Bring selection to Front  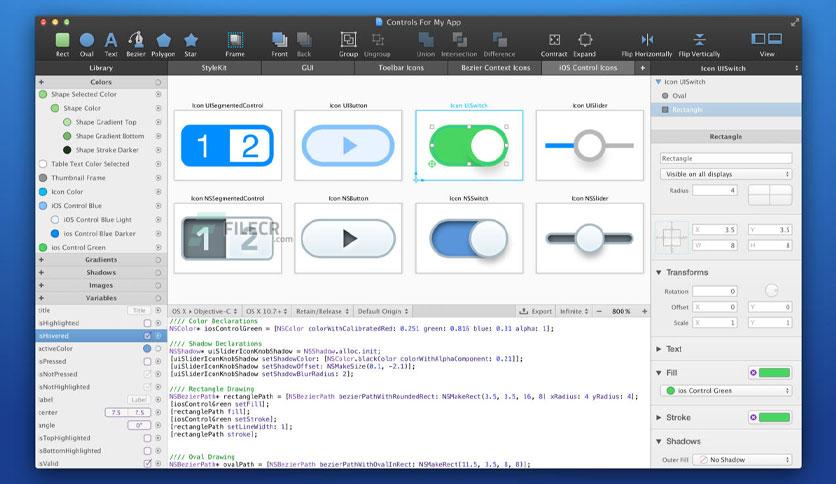pyautogui.click(x=279, y=44)
